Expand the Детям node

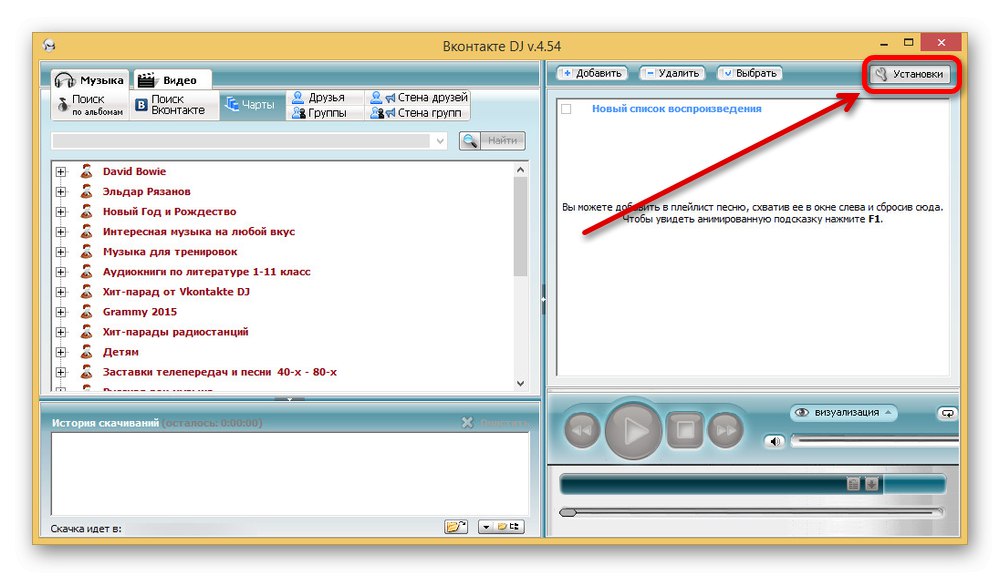pyautogui.click(x=61, y=352)
